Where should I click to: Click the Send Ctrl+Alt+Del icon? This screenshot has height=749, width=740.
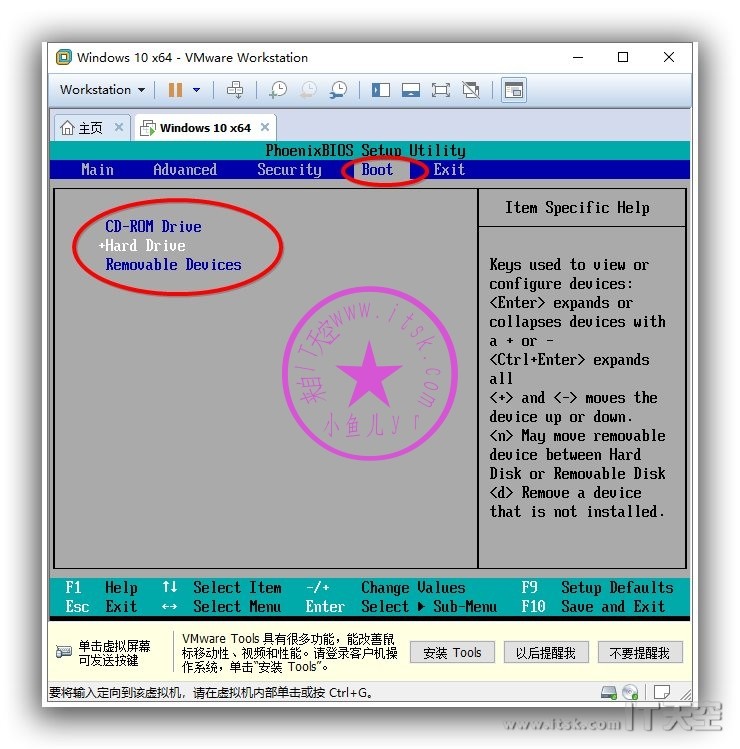click(235, 90)
